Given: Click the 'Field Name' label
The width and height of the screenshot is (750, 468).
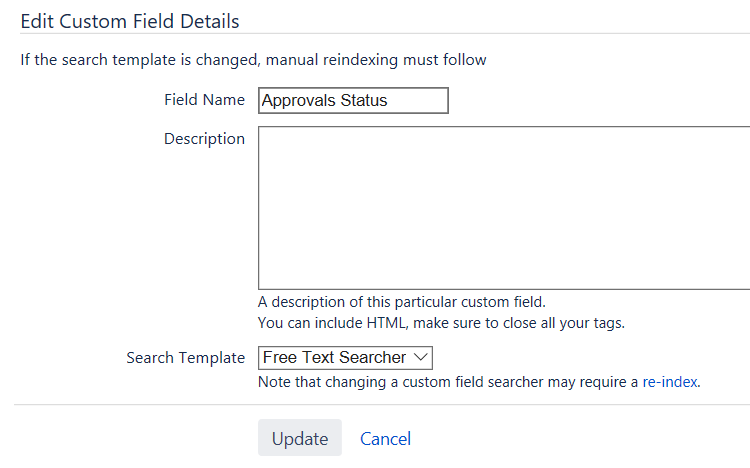Looking at the screenshot, I should 204,100.
